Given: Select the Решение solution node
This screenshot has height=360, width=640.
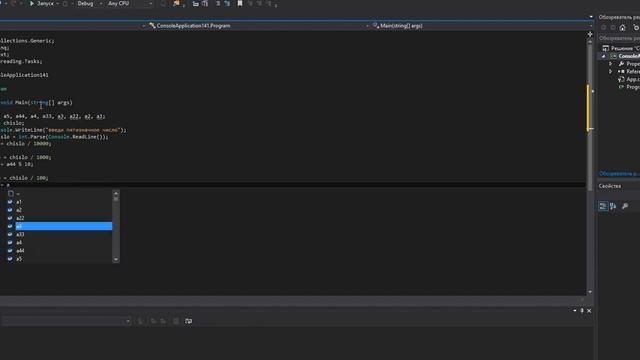Looking at the screenshot, I should [621, 49].
